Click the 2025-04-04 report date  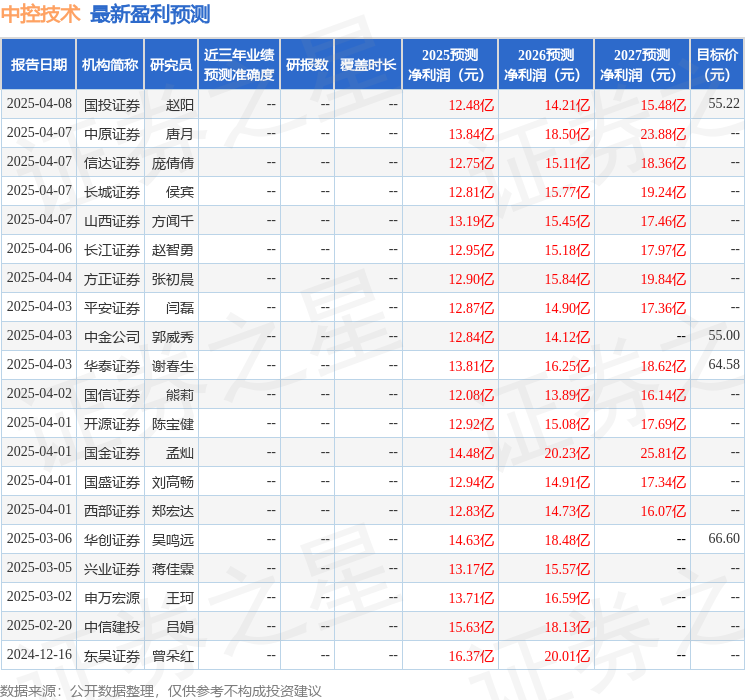tap(39, 277)
